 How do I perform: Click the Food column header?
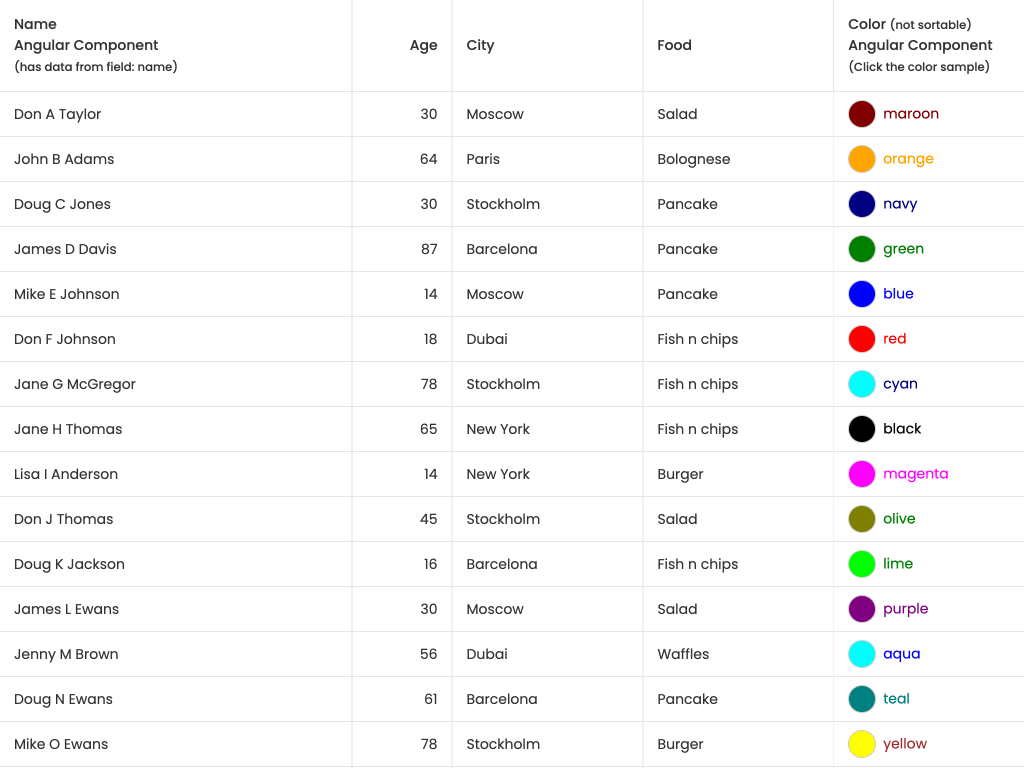click(674, 45)
